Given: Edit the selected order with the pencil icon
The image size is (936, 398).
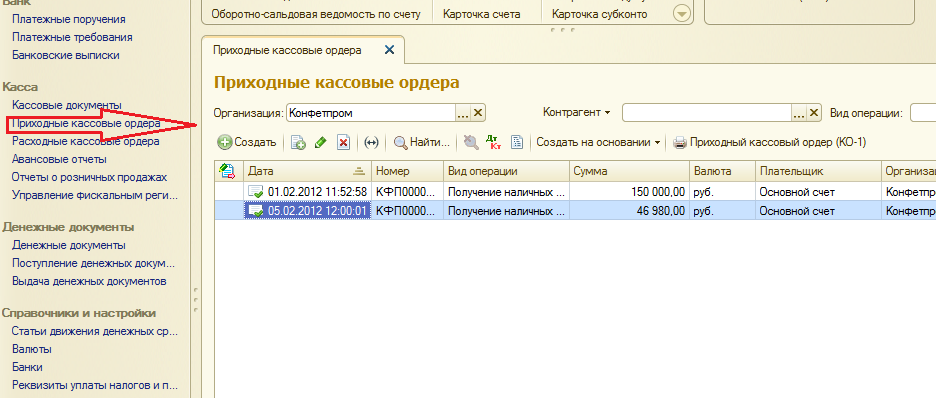Looking at the screenshot, I should (321, 143).
